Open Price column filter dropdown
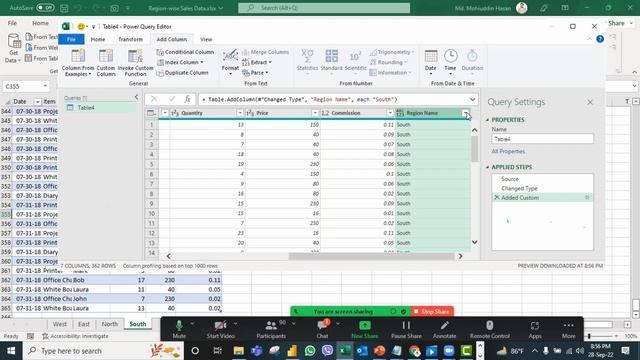This screenshot has height=360, width=640. tap(315, 113)
